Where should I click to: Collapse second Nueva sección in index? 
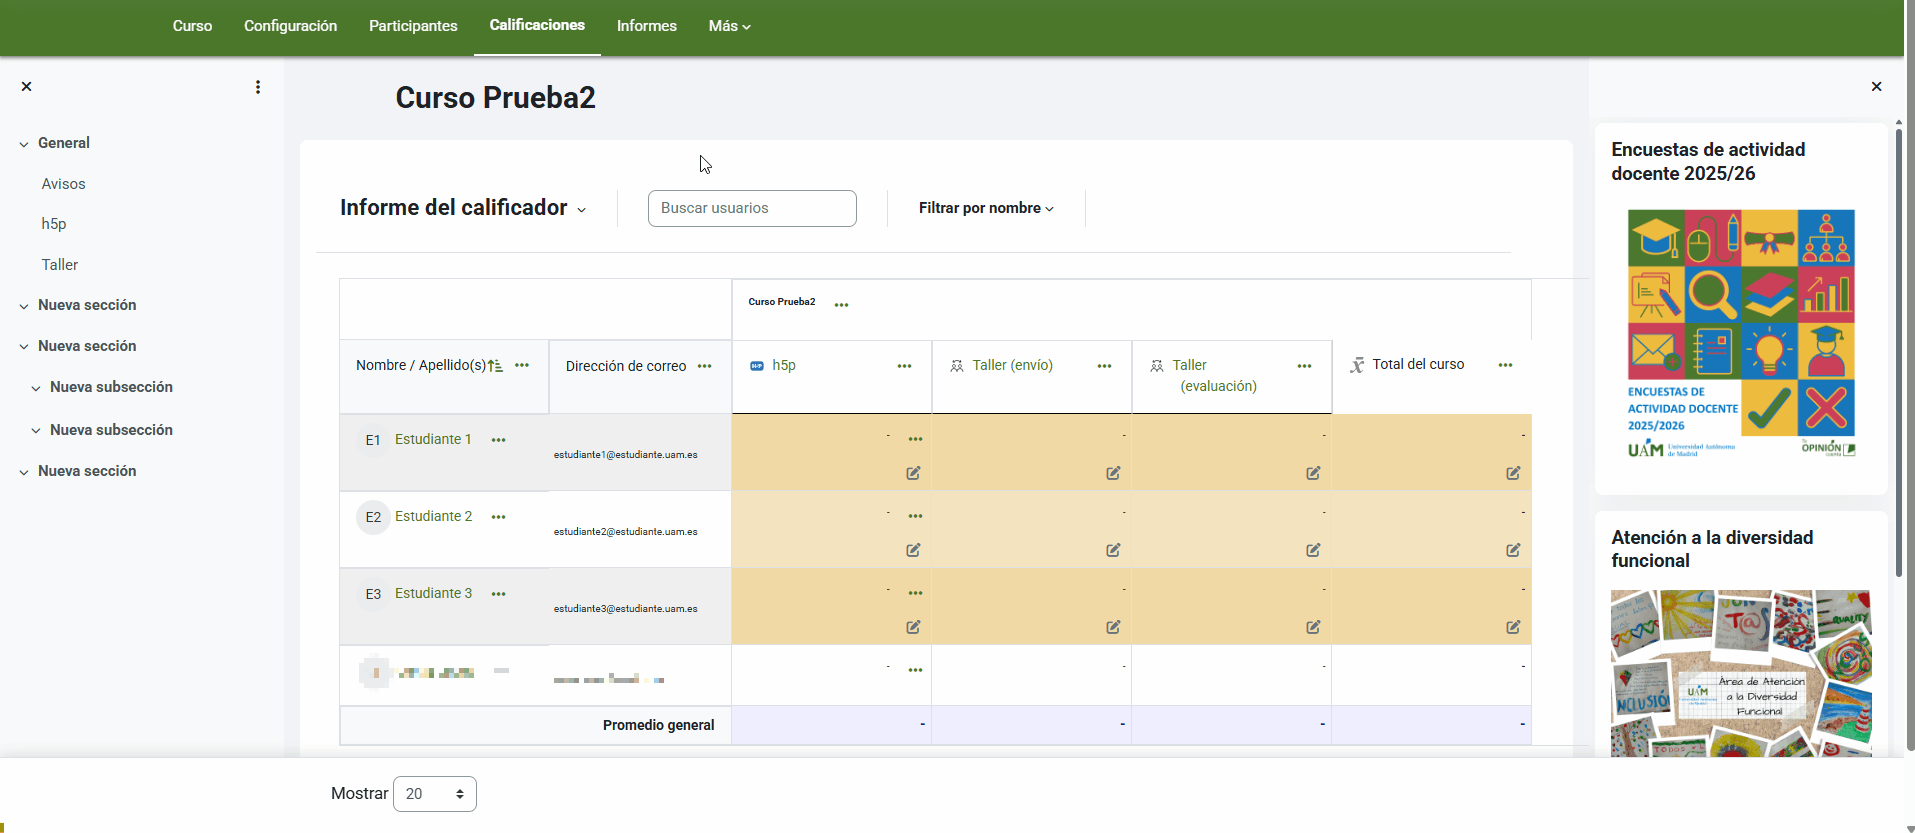pos(24,347)
